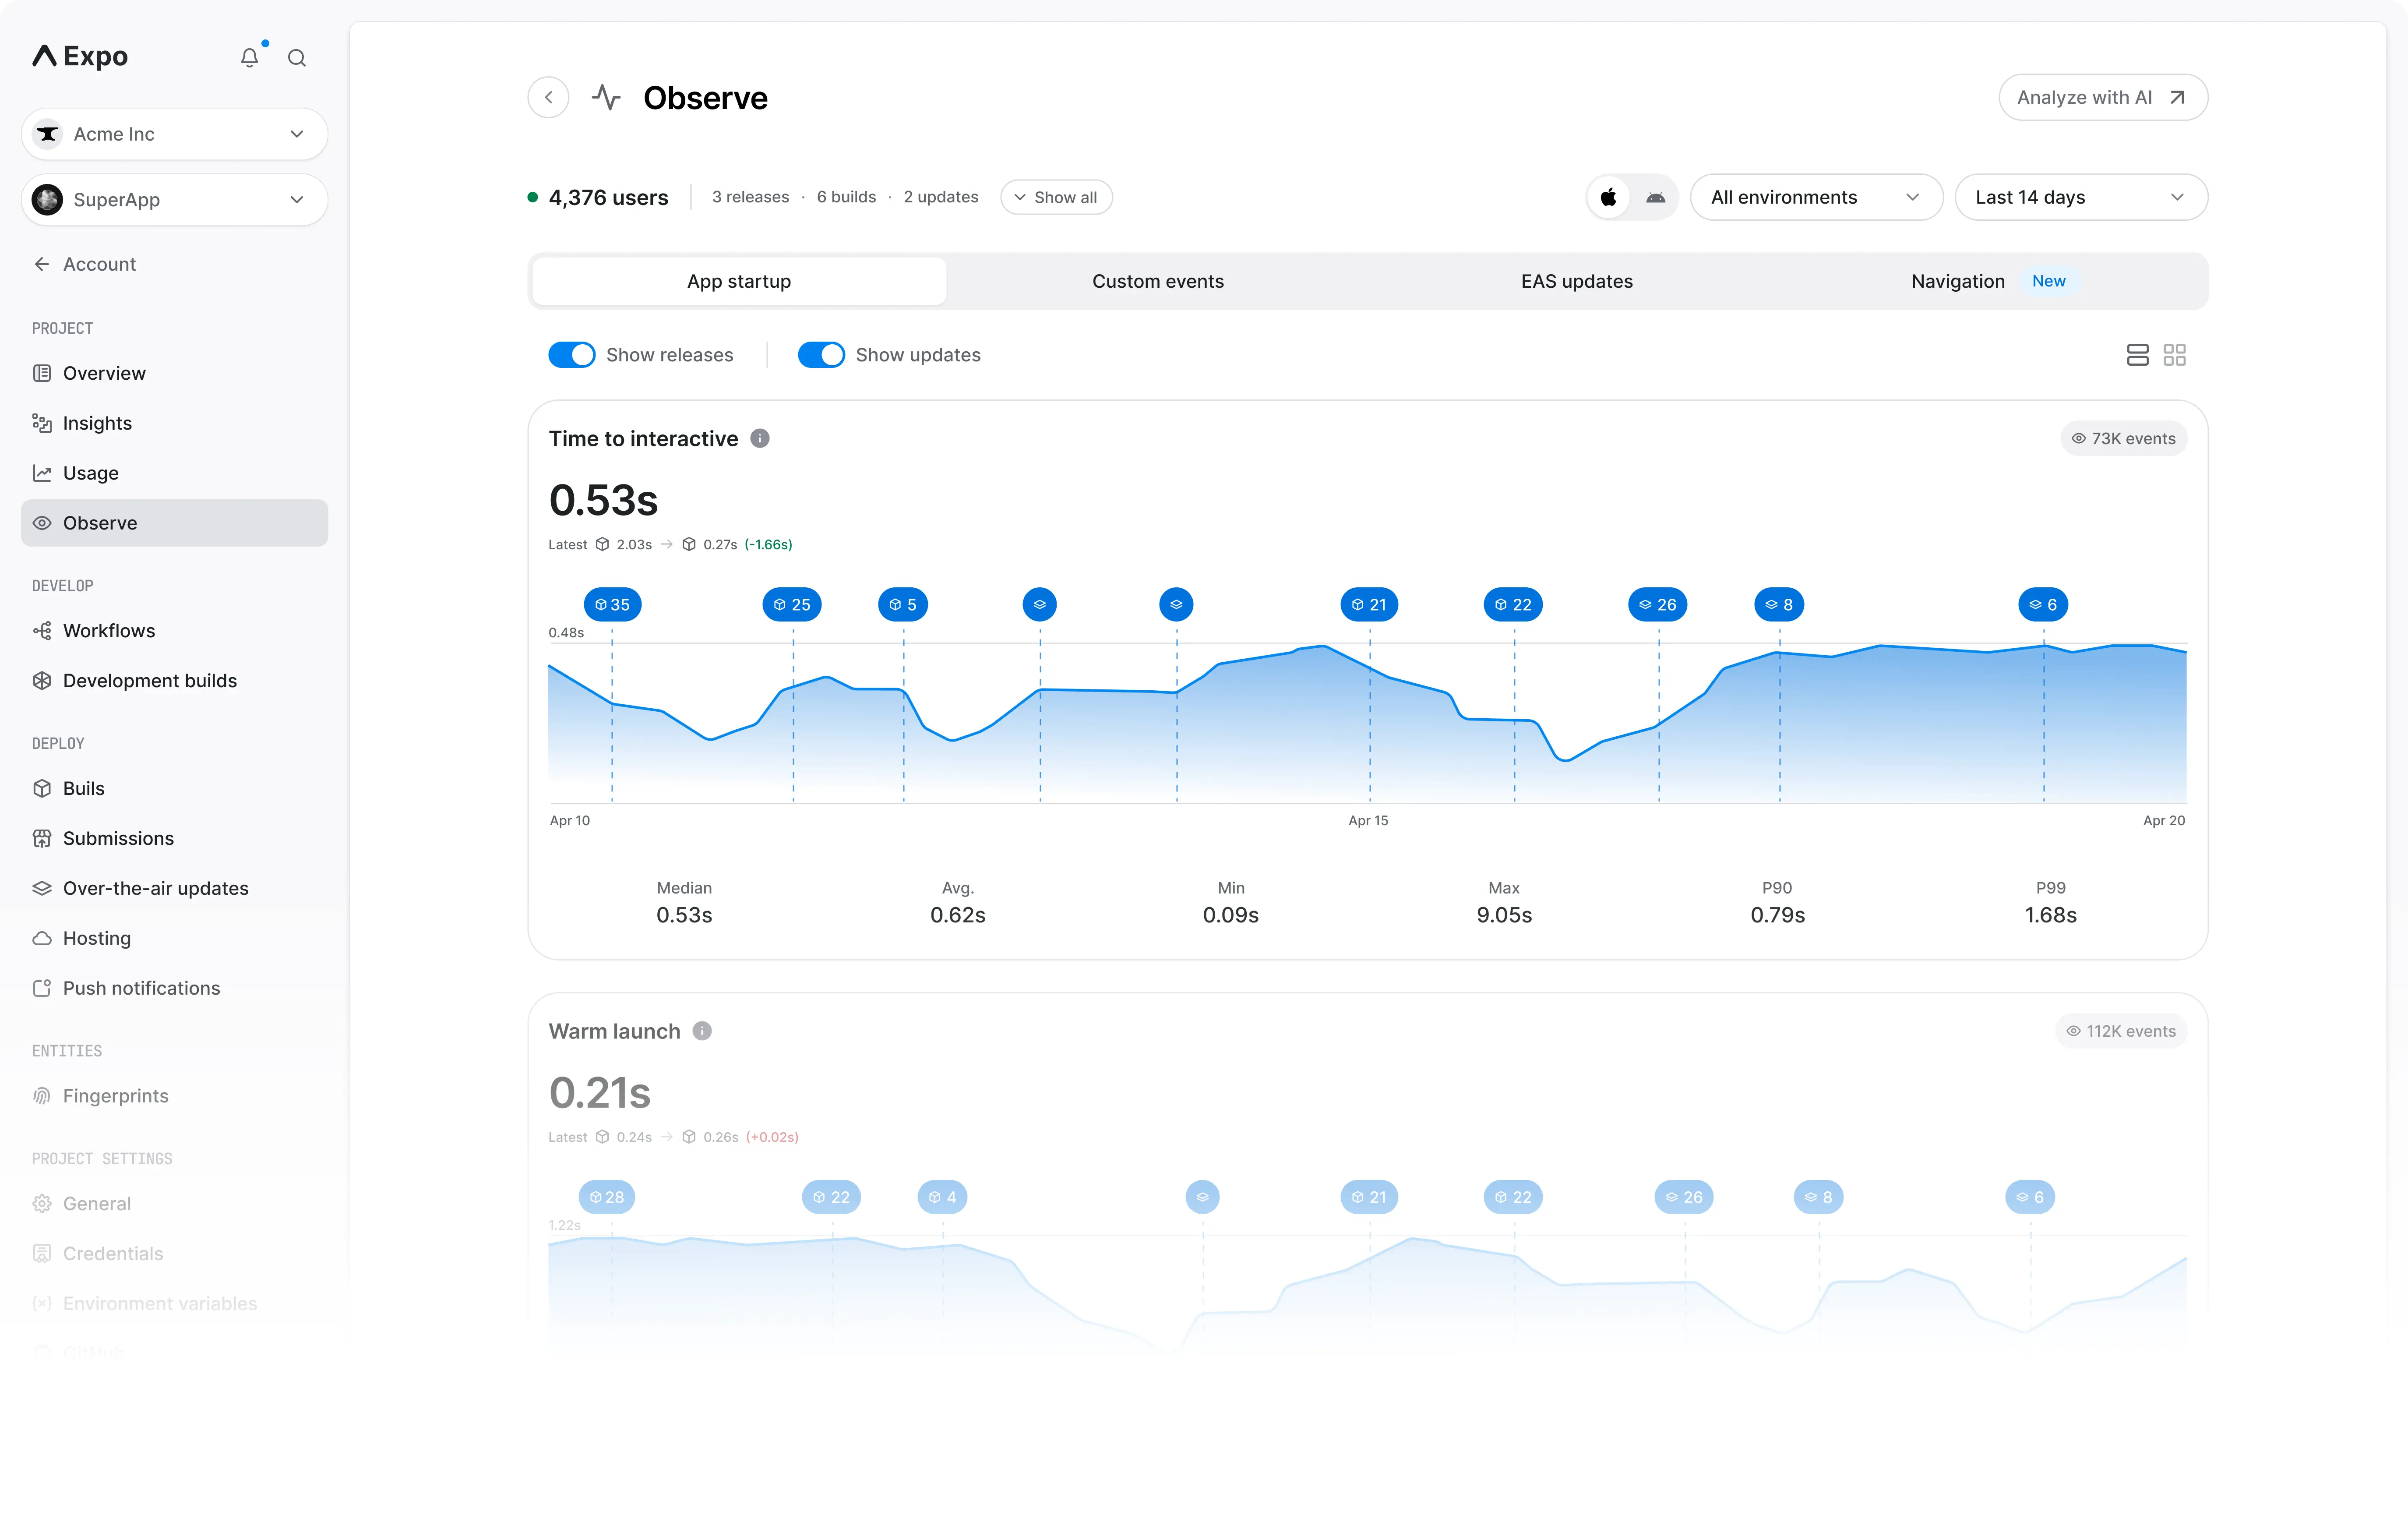Image resolution: width=2408 pixels, height=1515 pixels.
Task: Click the Time to interactive update marker 6
Action: 2043,604
